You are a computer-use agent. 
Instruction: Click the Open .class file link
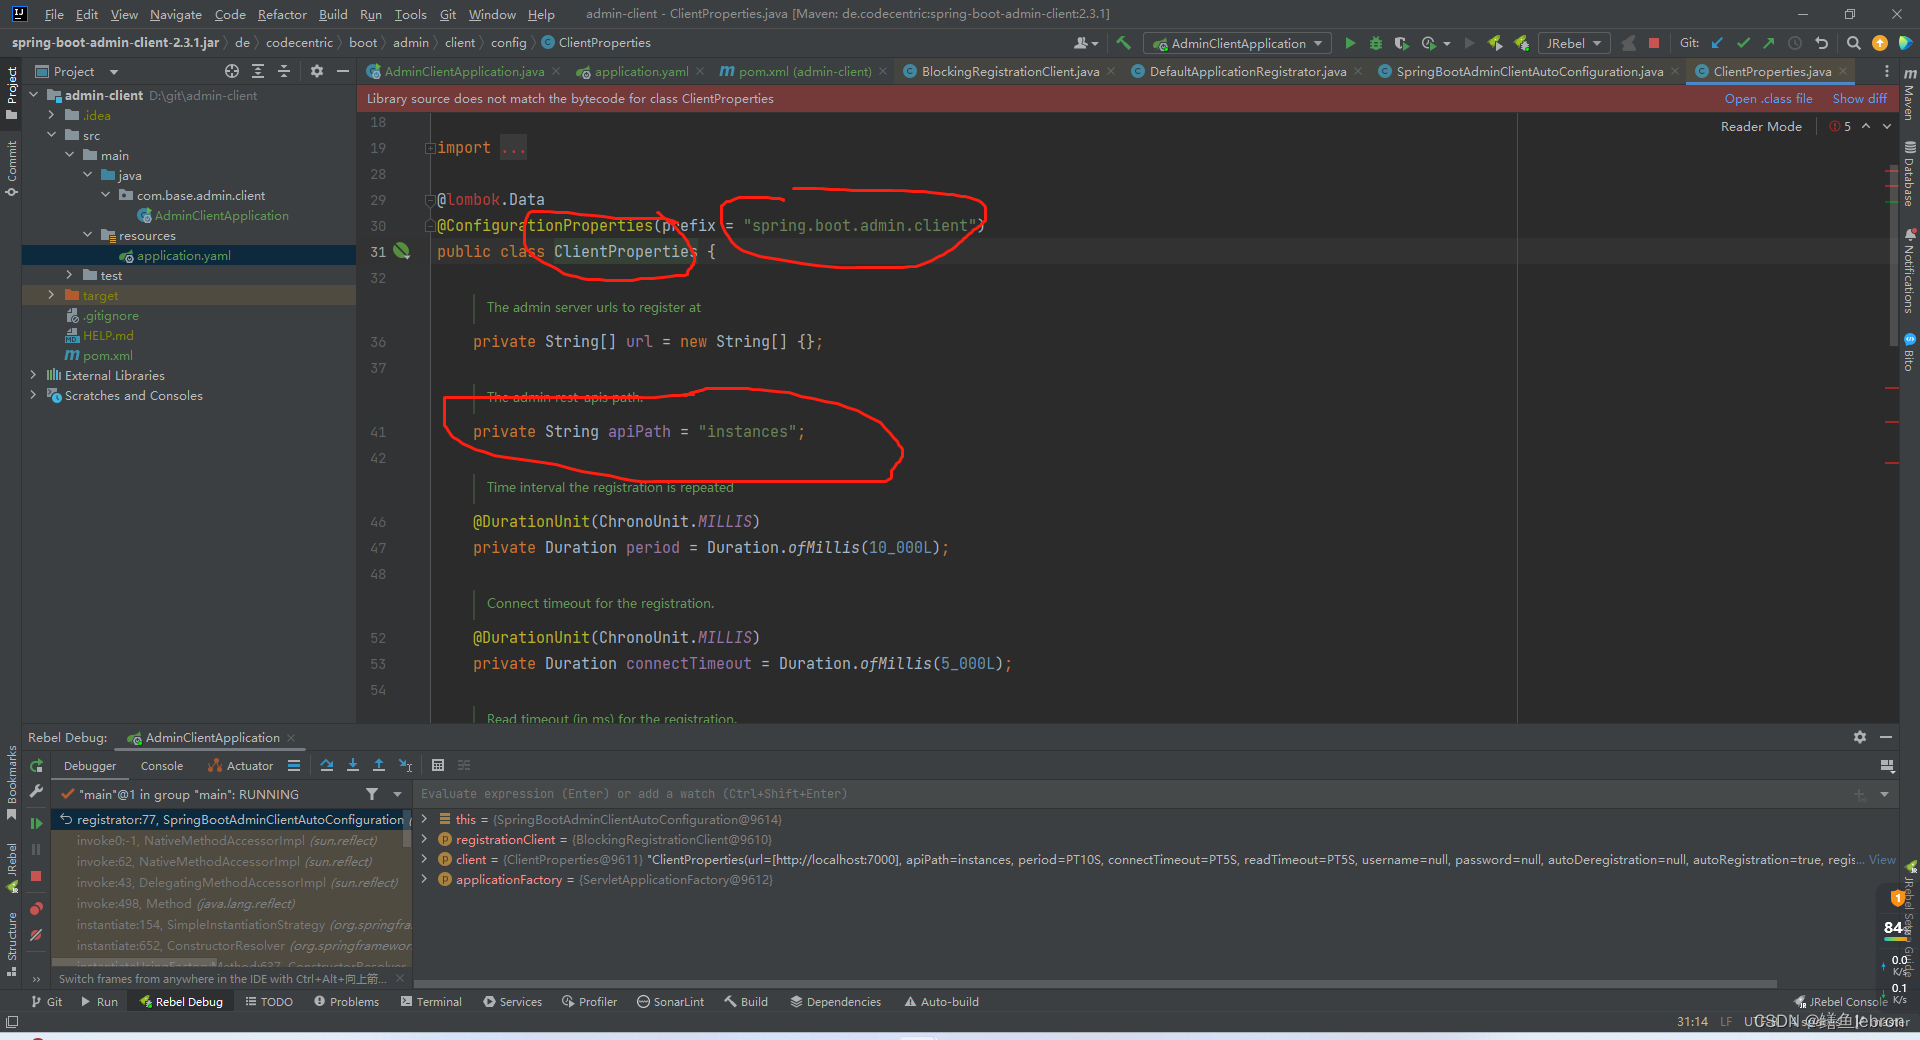(x=1768, y=98)
